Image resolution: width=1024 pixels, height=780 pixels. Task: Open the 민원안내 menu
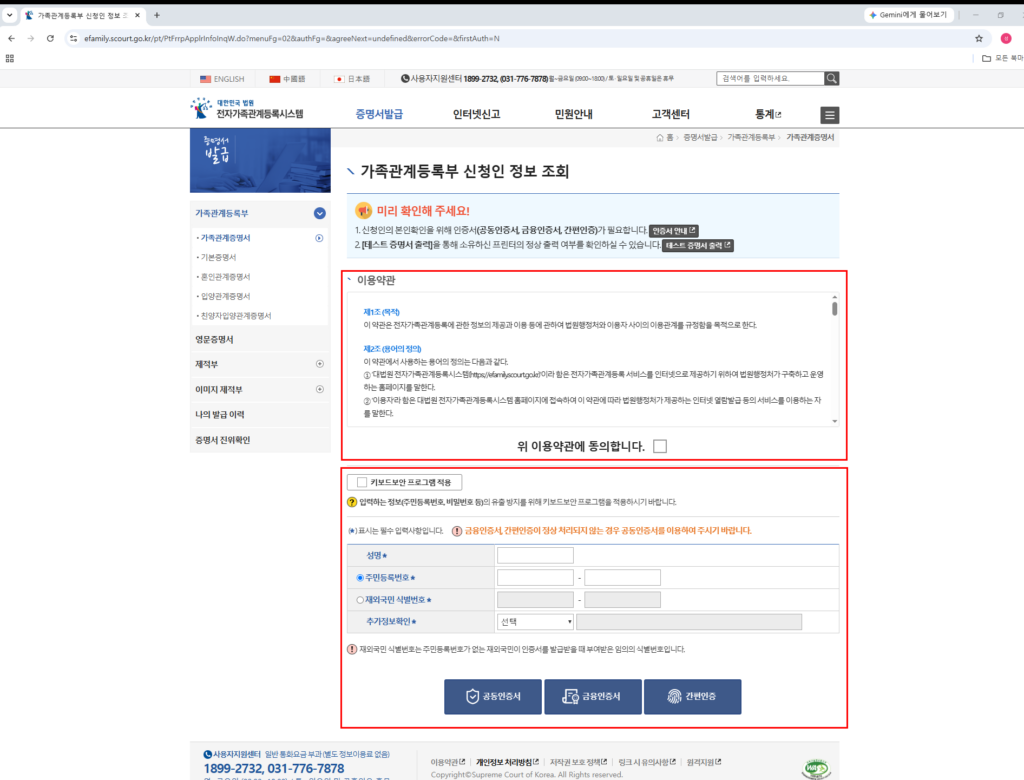point(573,114)
